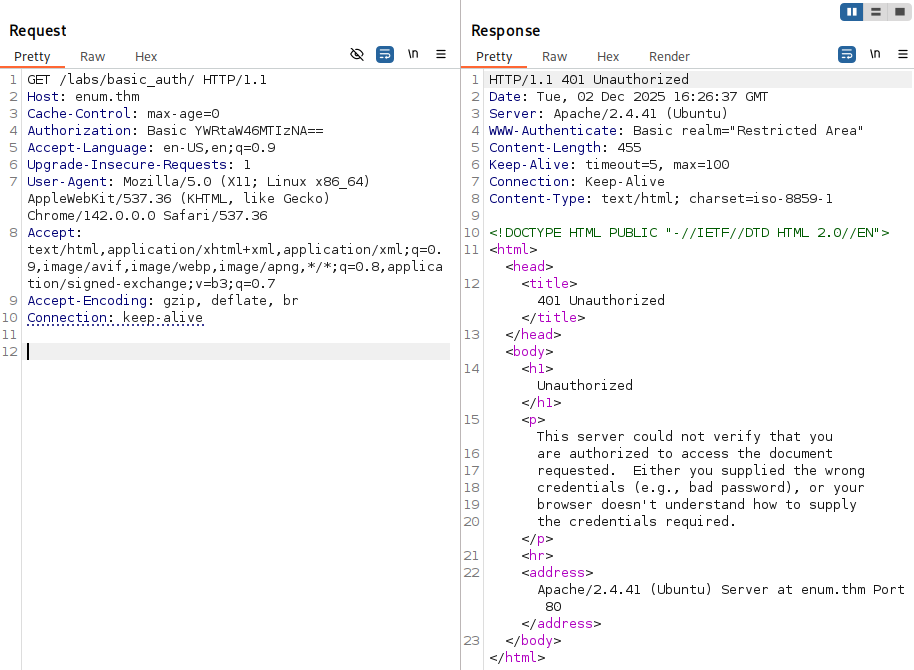Open the Response Render tab
The width and height of the screenshot is (914, 670).
click(x=669, y=57)
